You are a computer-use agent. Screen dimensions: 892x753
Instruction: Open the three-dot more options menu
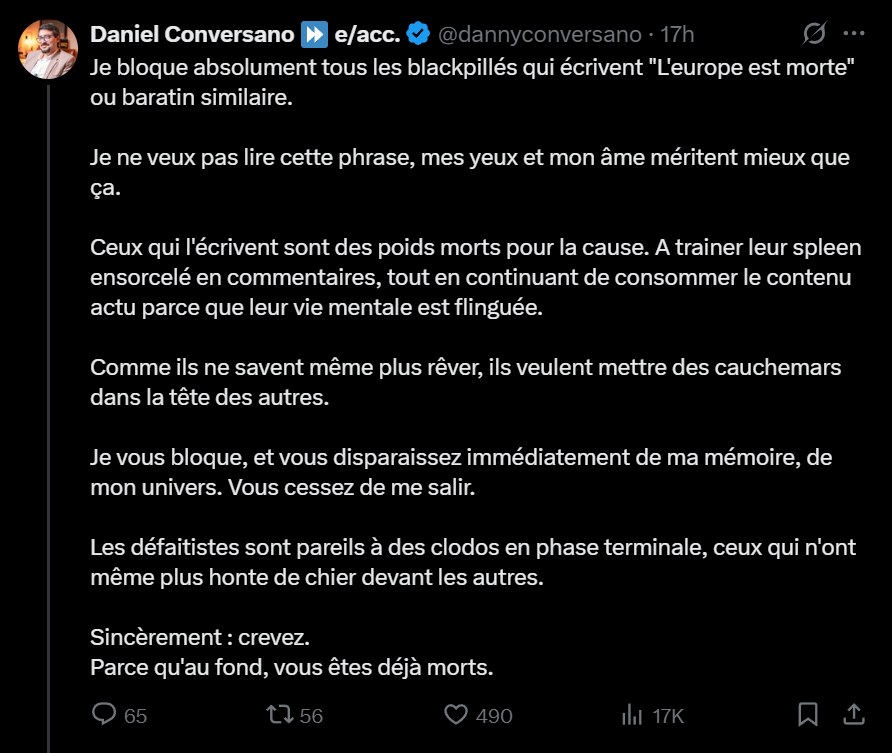[854, 34]
